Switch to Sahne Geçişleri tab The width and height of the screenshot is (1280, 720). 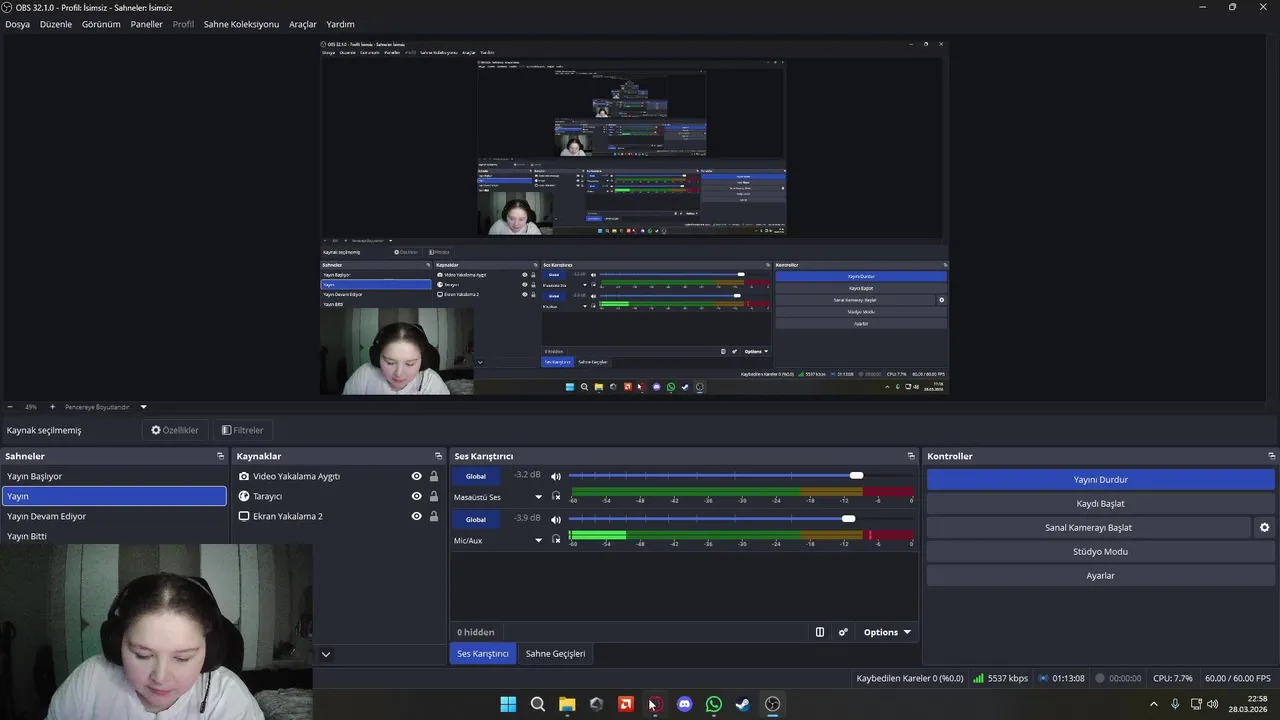555,653
